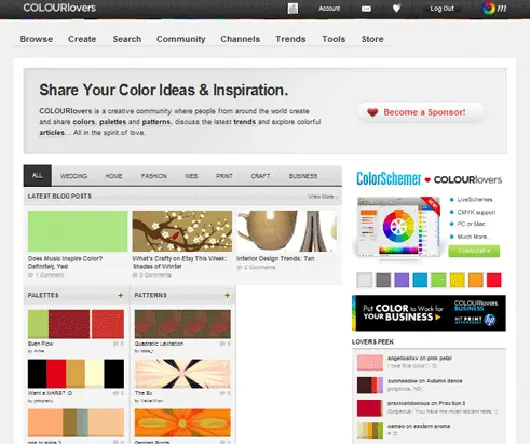Open the messages envelope icon

click(x=366, y=8)
